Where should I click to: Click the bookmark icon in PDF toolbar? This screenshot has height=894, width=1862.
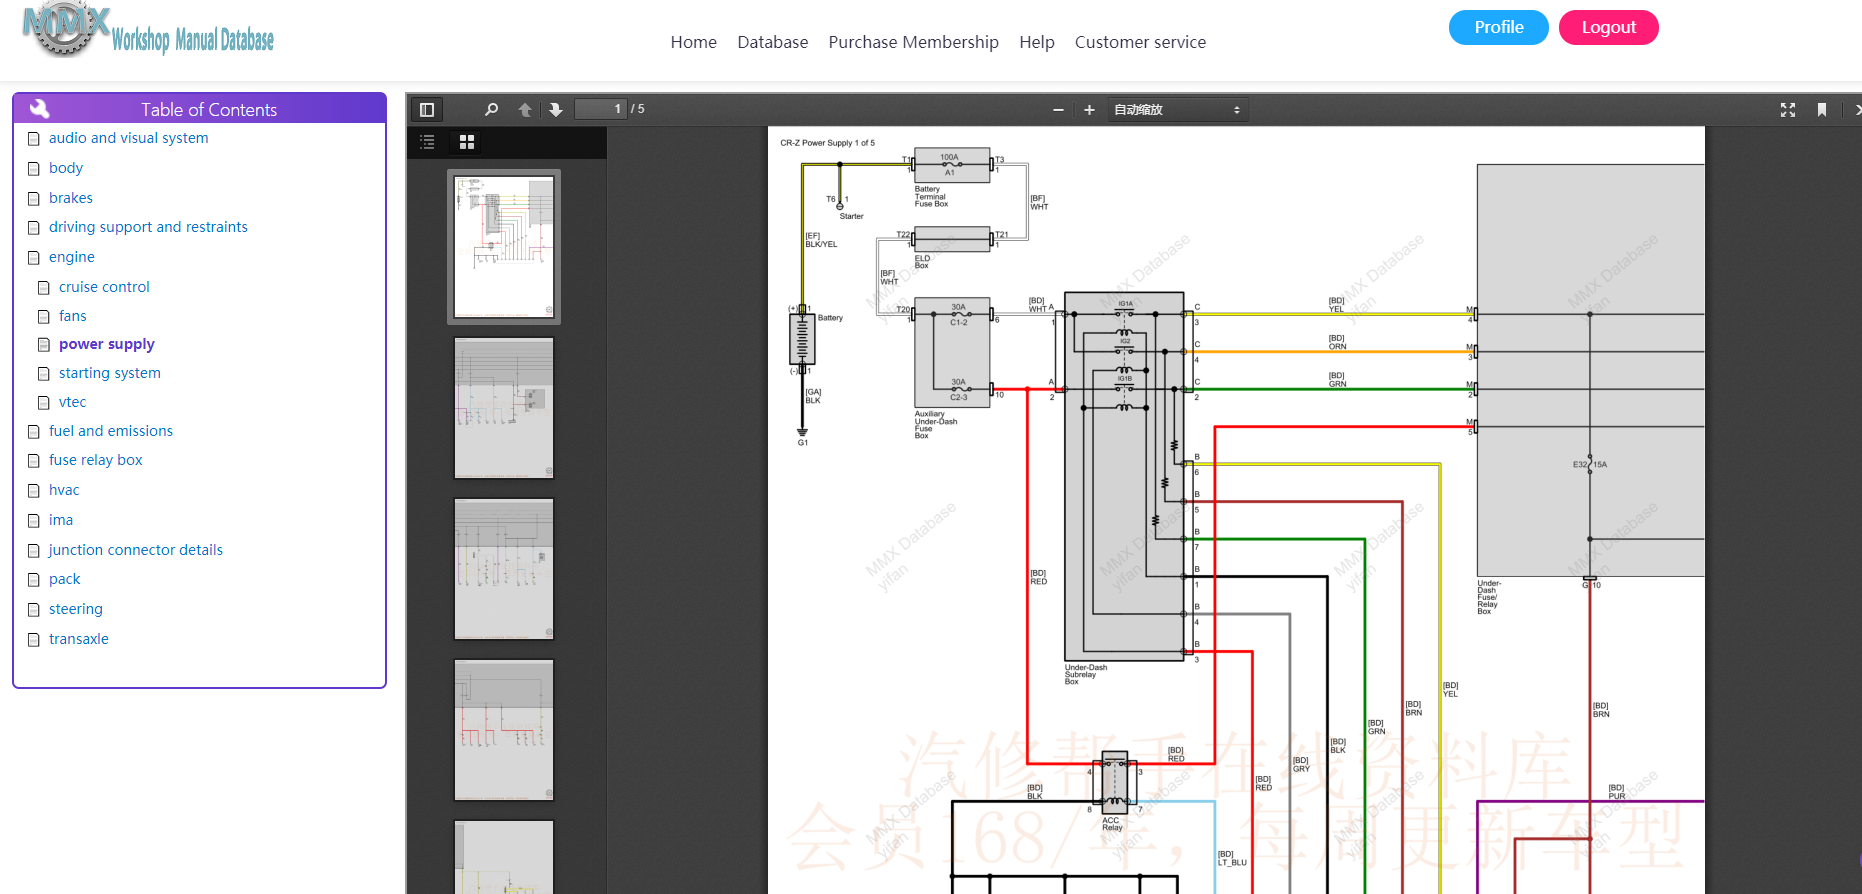tap(1822, 110)
